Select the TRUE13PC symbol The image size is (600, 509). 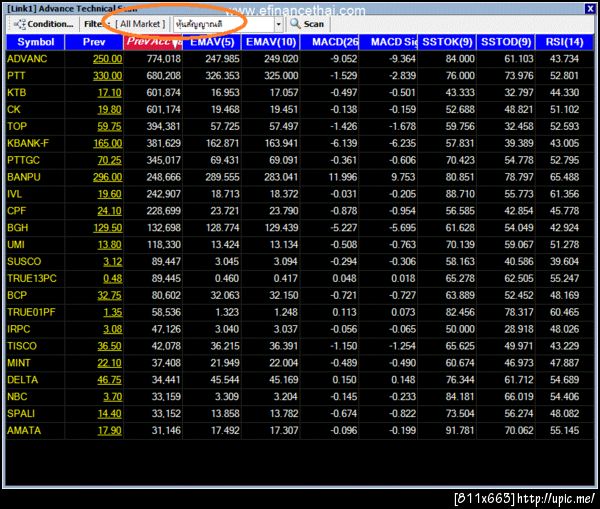point(32,278)
